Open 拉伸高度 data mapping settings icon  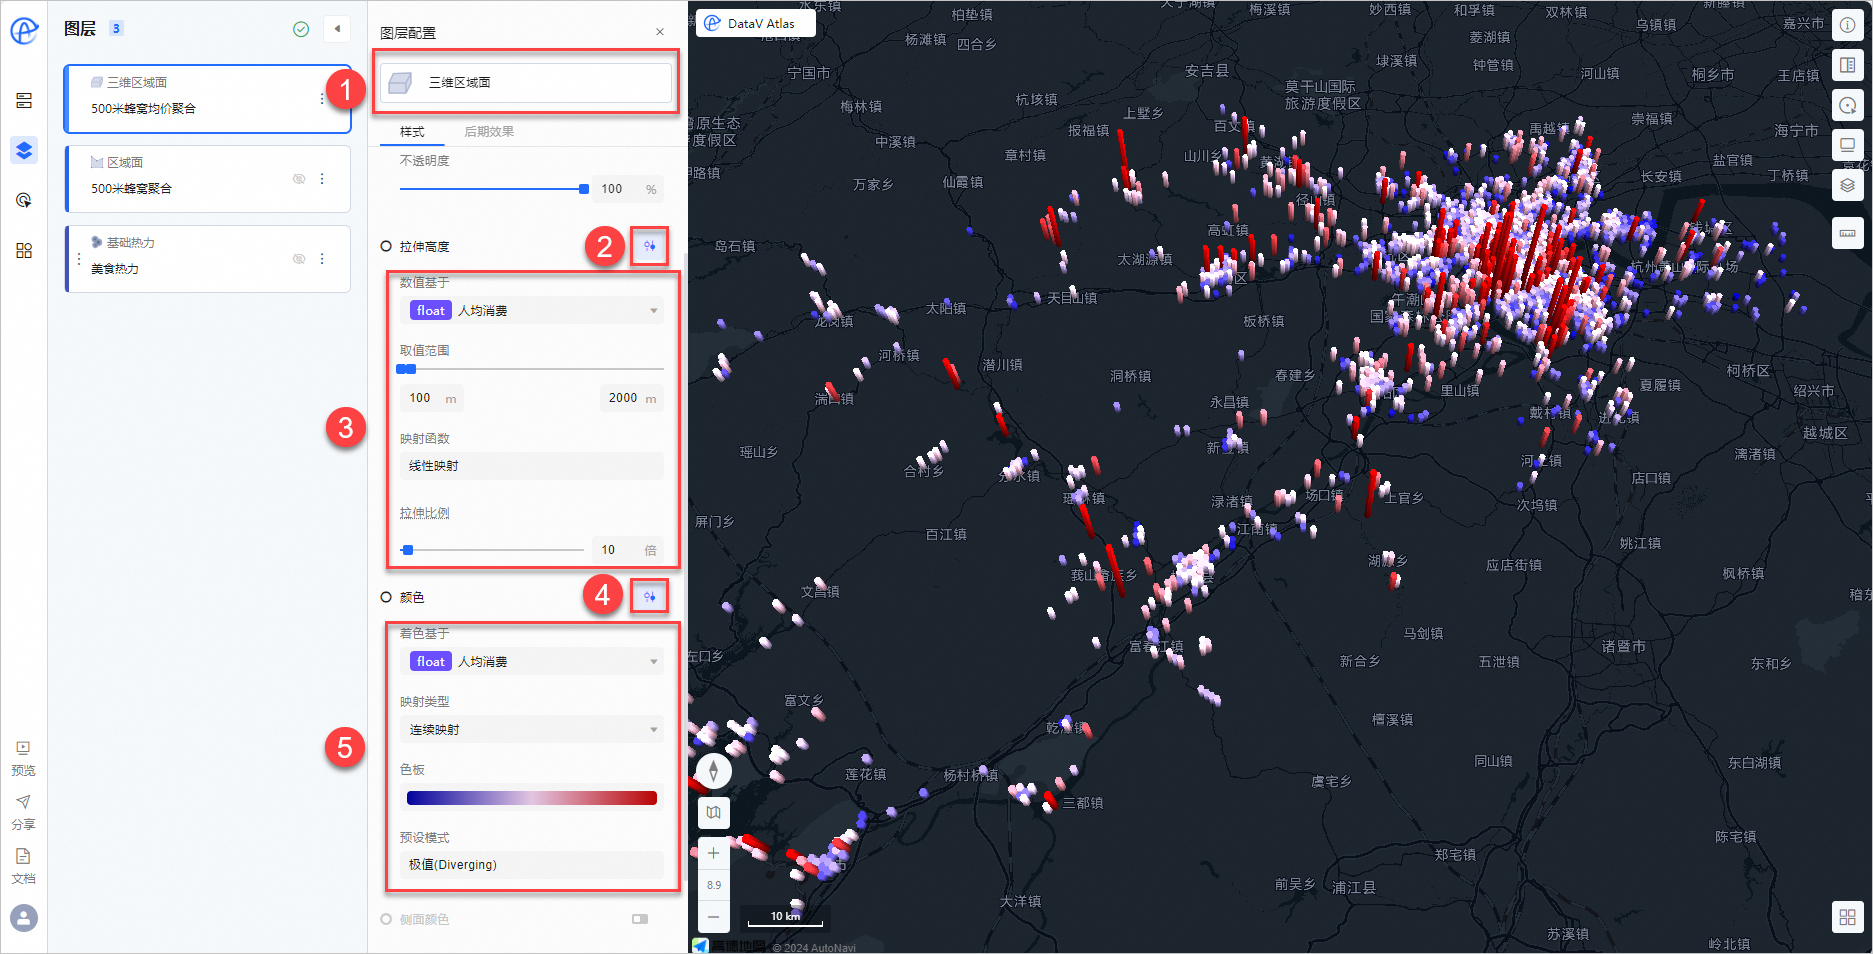click(649, 246)
